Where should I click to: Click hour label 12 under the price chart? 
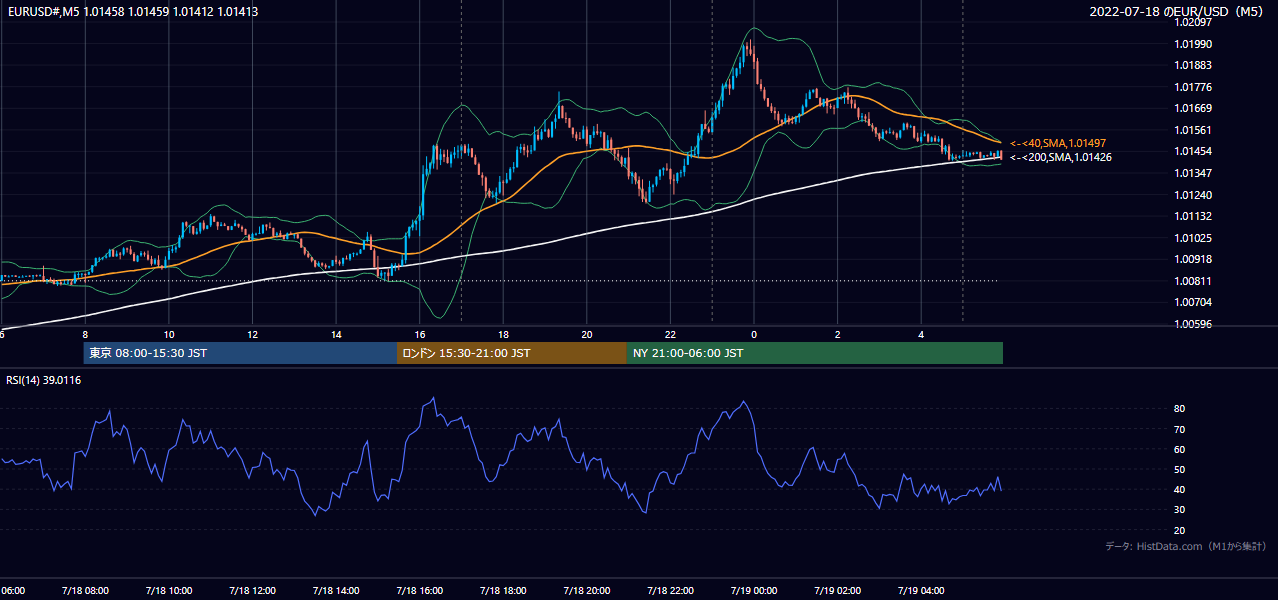tap(252, 334)
